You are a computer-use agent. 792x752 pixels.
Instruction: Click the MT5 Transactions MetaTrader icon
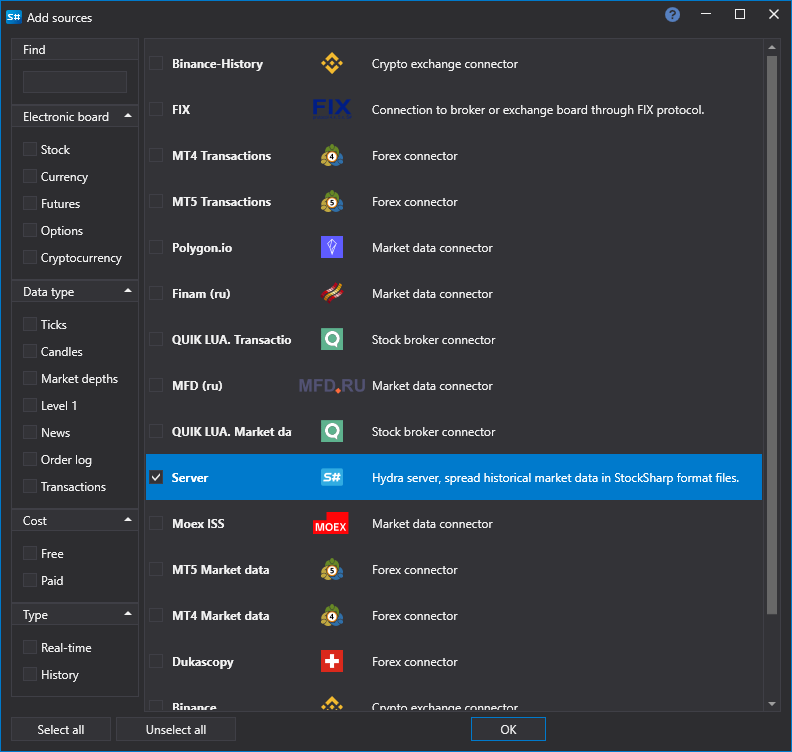pyautogui.click(x=332, y=202)
